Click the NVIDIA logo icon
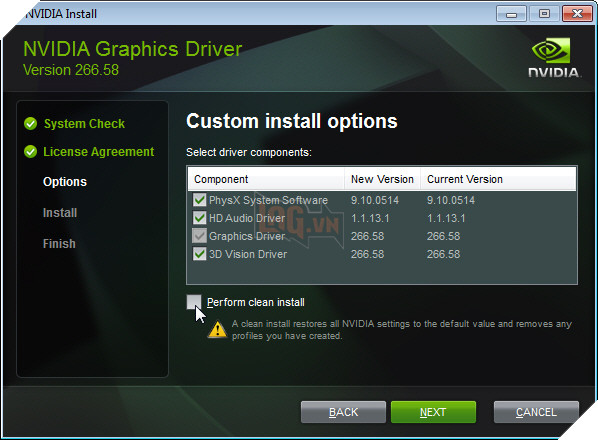Viewport: 598px width, 440px height. (x=554, y=57)
